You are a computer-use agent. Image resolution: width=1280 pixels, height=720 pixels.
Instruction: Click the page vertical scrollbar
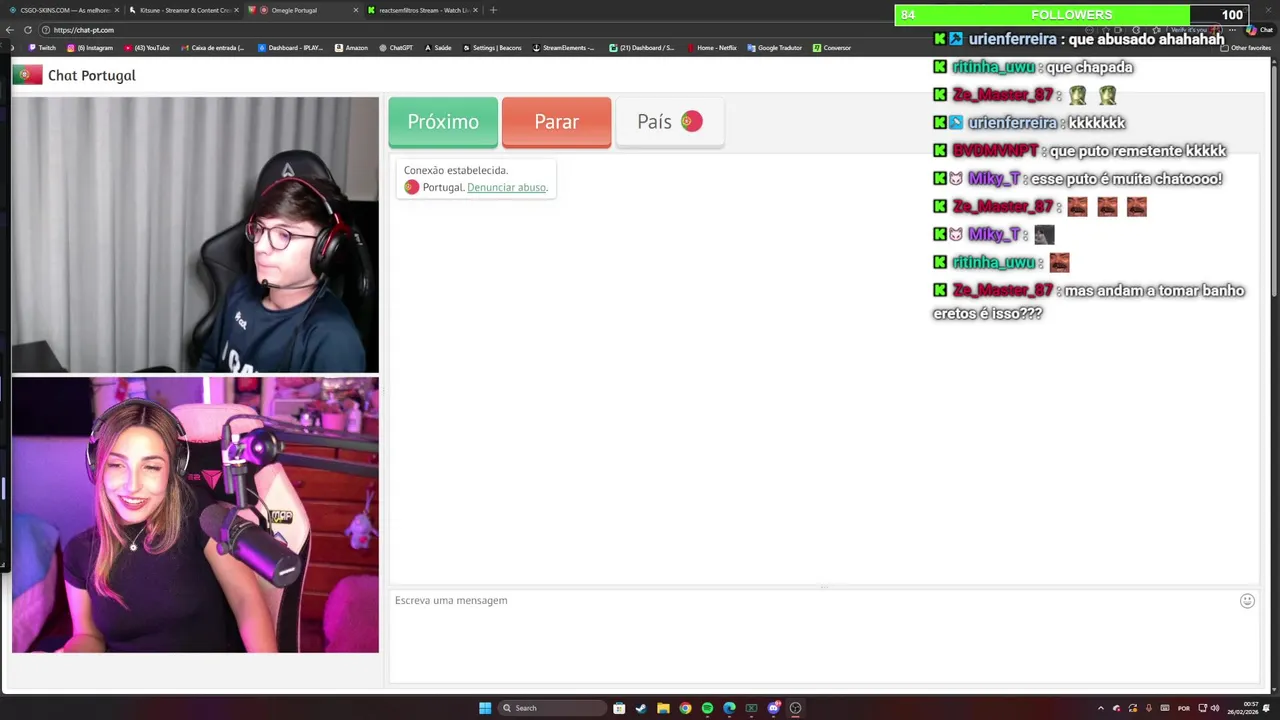point(1275,180)
